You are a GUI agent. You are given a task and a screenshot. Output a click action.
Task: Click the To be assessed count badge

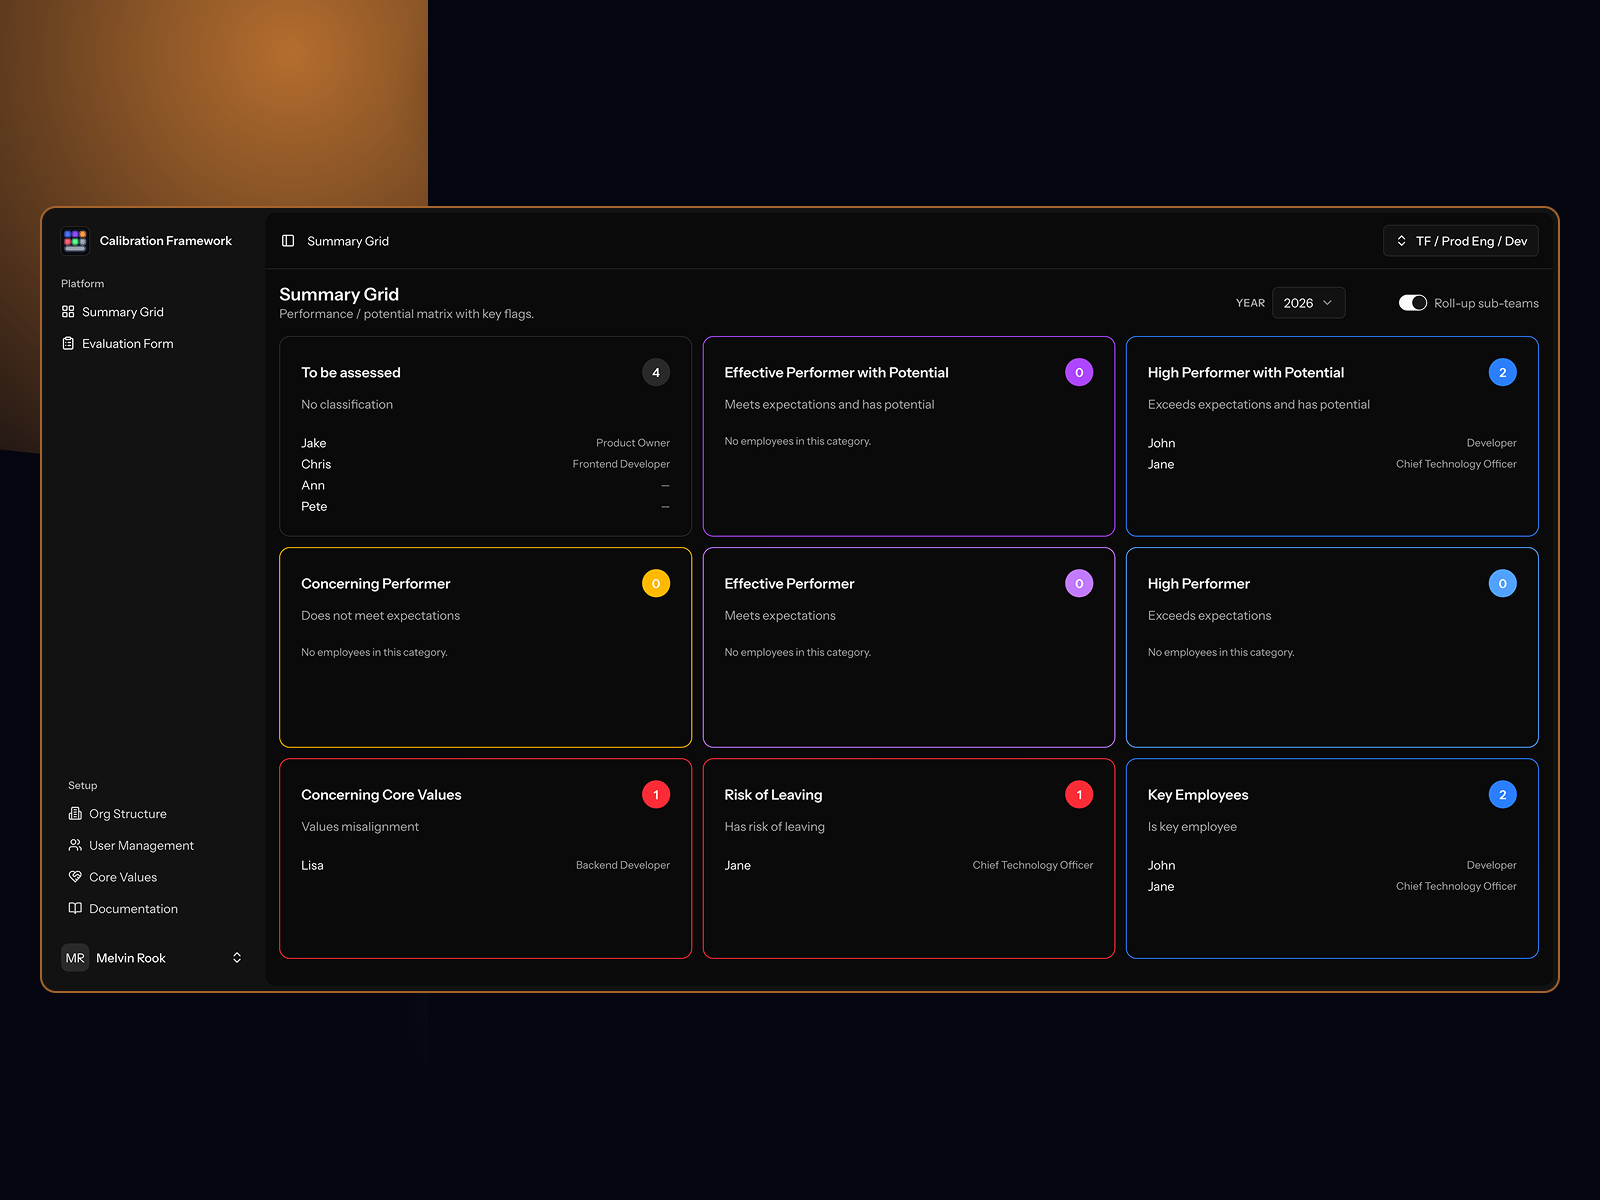[x=656, y=373]
